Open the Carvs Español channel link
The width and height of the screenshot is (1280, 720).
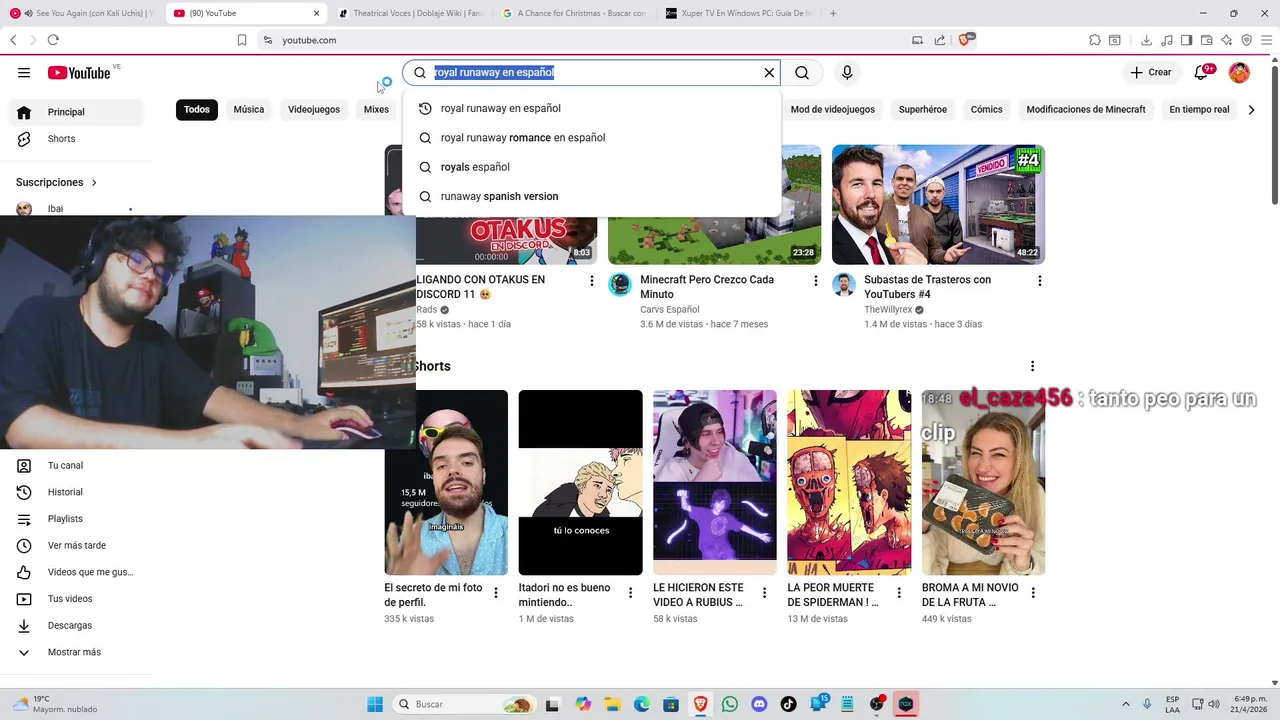click(670, 310)
